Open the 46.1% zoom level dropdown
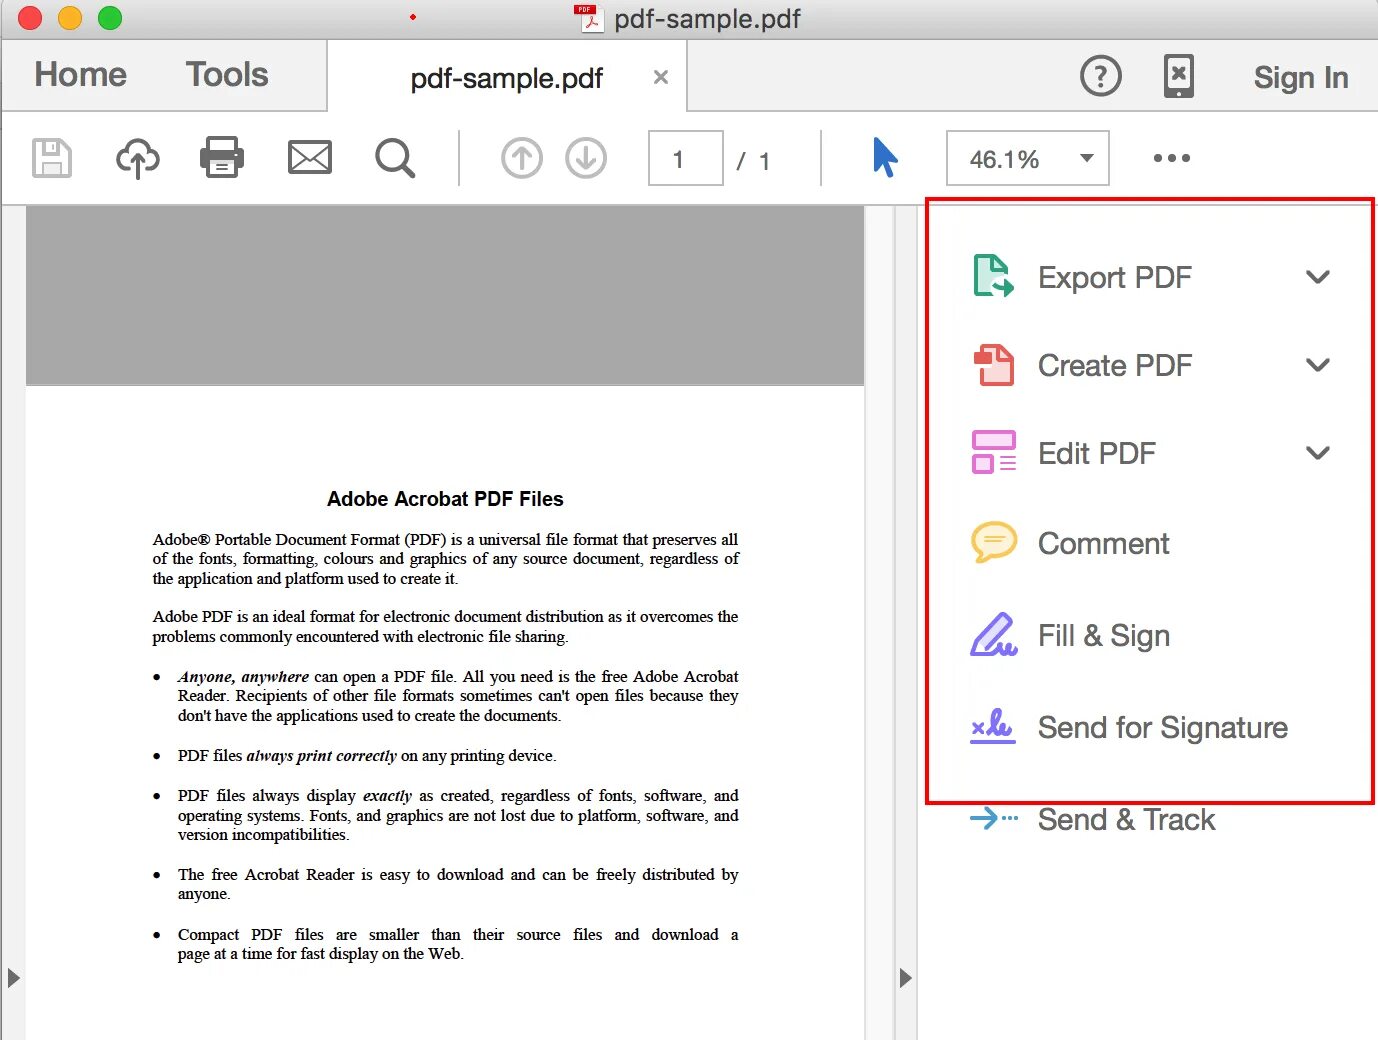Image resolution: width=1378 pixels, height=1040 pixels. coord(1028,158)
